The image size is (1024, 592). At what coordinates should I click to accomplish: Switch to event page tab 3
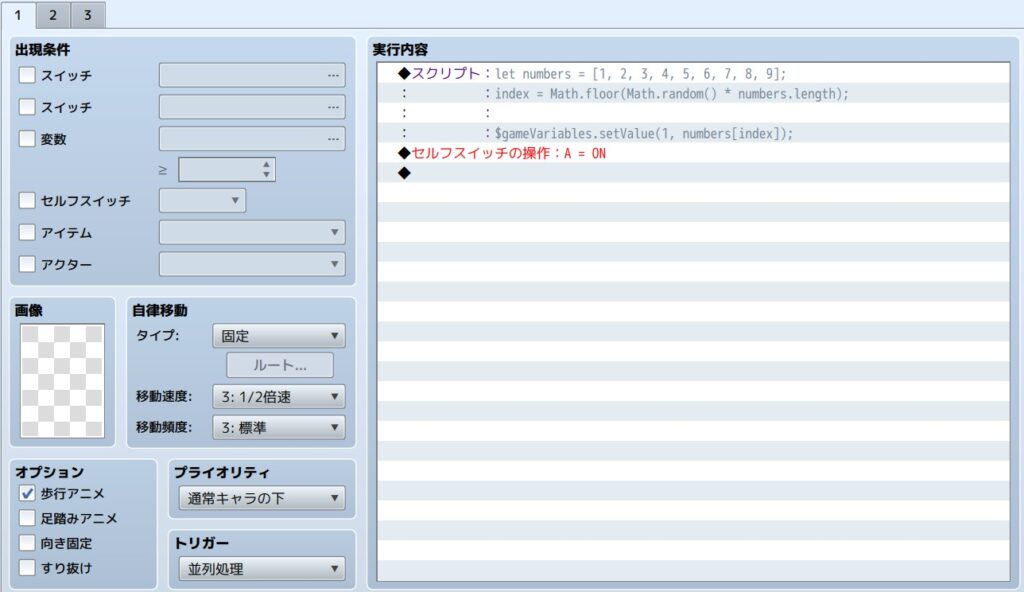pos(88,15)
